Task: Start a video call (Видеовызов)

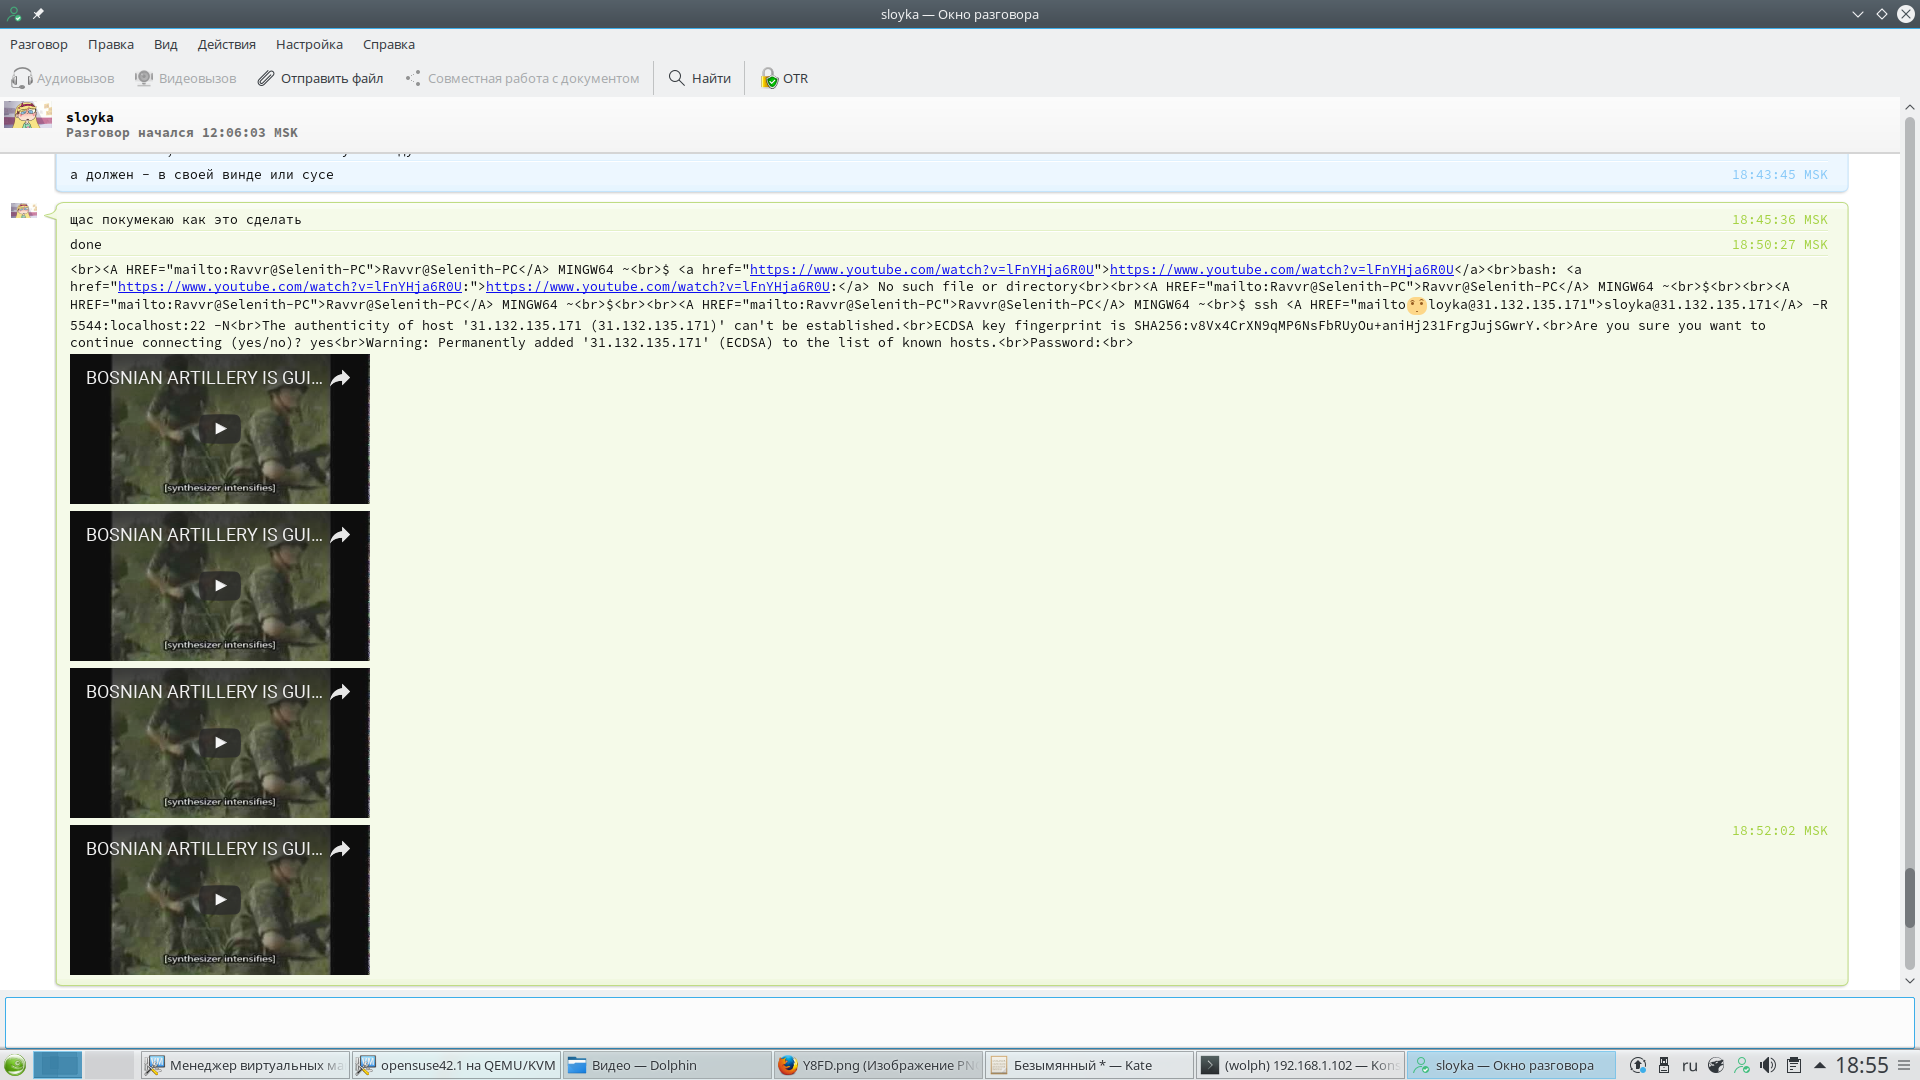Action: coord(186,78)
